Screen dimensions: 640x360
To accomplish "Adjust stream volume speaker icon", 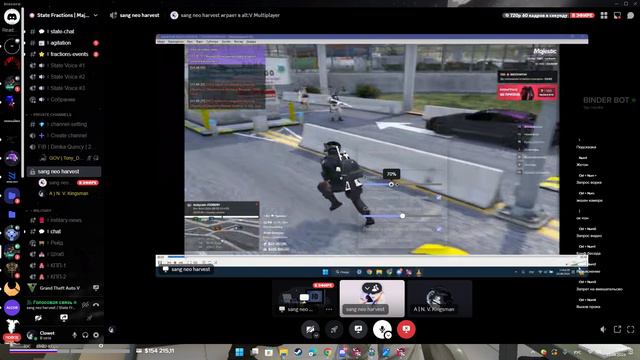I will point(603,329).
